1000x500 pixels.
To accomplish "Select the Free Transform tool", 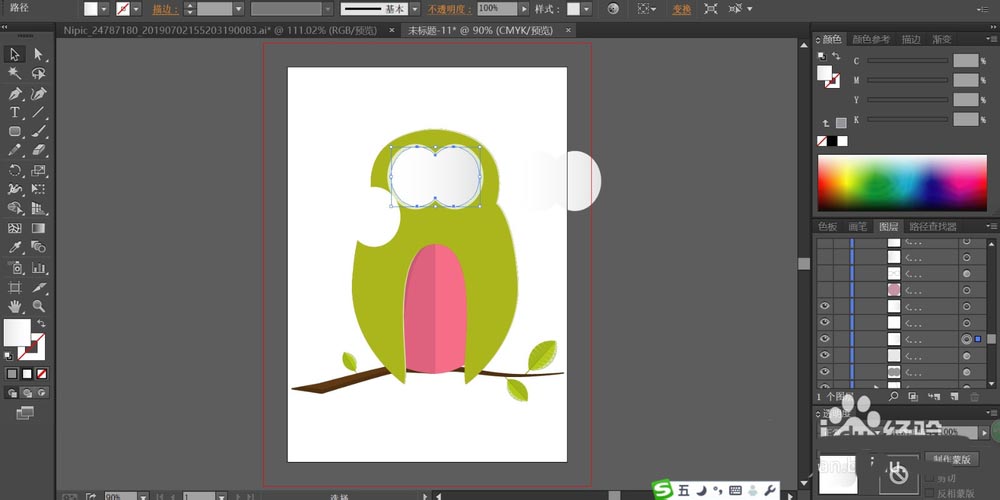I will [x=38, y=189].
